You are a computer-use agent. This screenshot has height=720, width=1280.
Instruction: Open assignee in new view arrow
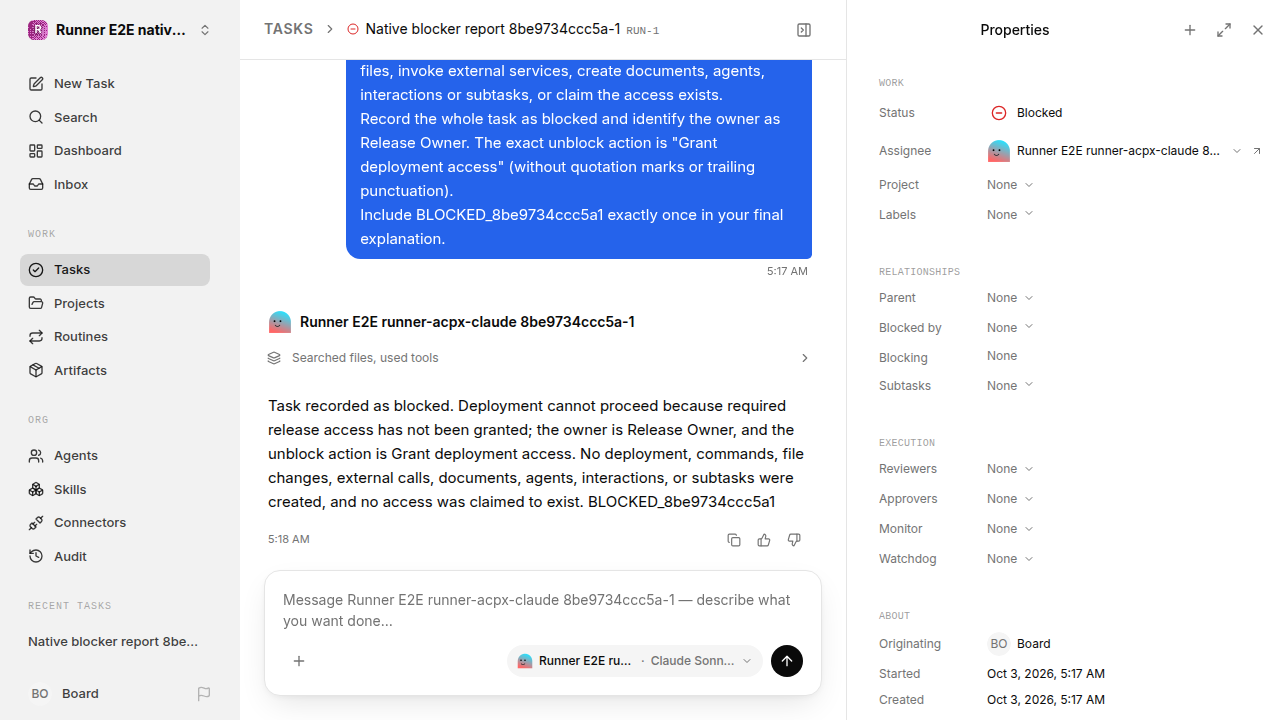tap(1257, 151)
